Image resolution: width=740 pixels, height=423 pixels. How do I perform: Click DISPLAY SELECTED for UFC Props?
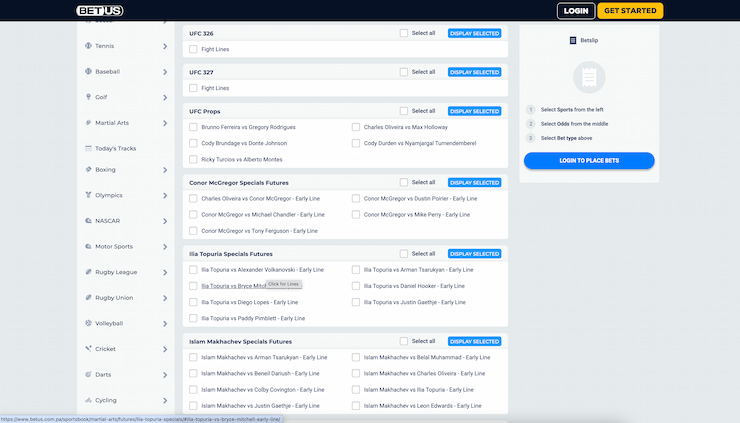point(474,111)
